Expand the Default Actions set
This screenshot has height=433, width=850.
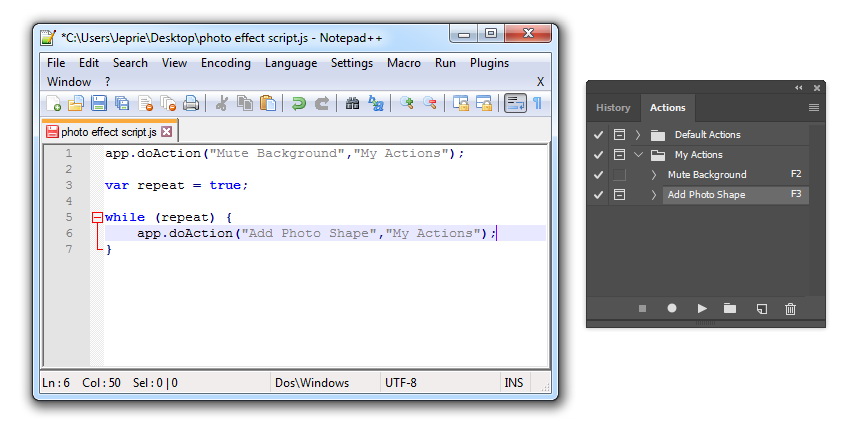[x=638, y=134]
